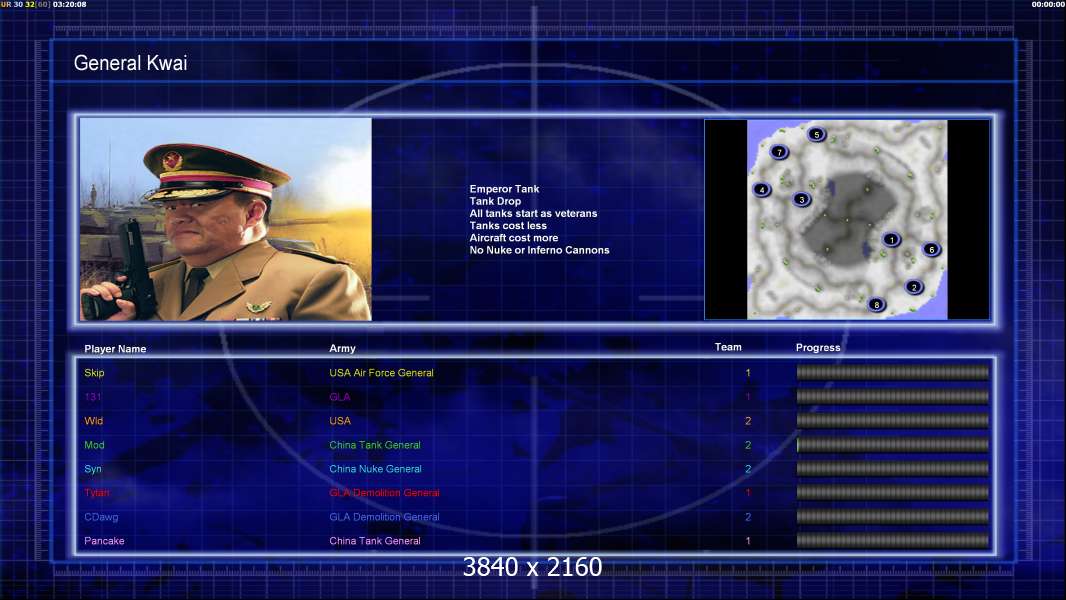This screenshot has height=600, width=1066.
Task: Click Wld's team number
Action: click(748, 421)
